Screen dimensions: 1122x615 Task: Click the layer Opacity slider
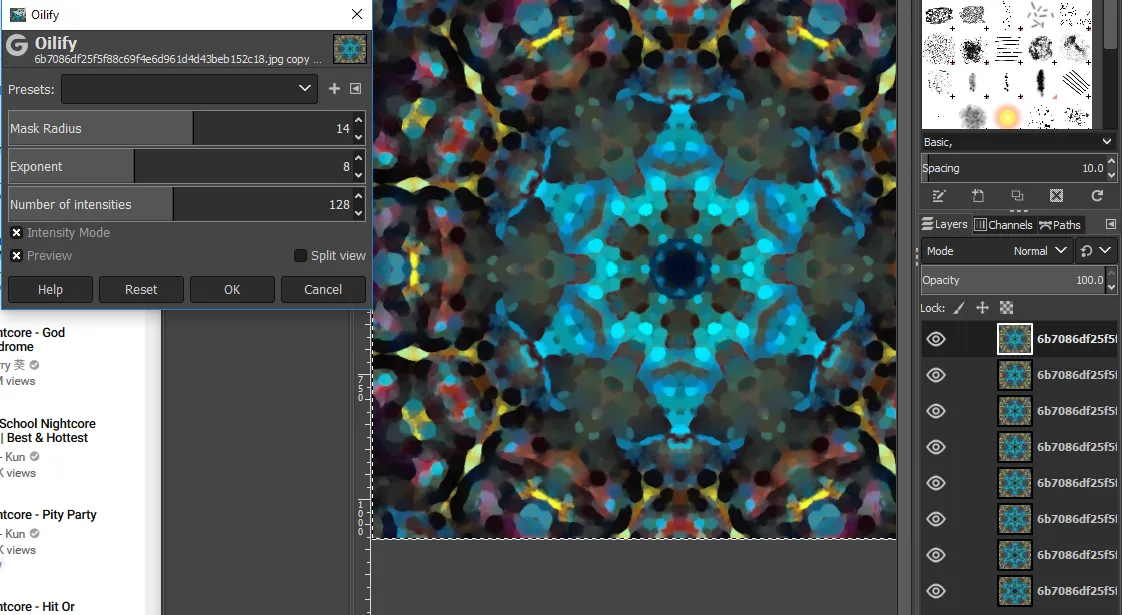pos(1013,280)
